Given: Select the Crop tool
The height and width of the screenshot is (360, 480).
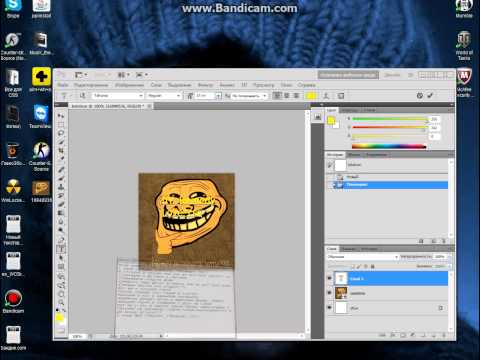Looking at the screenshot, I should (61, 150).
